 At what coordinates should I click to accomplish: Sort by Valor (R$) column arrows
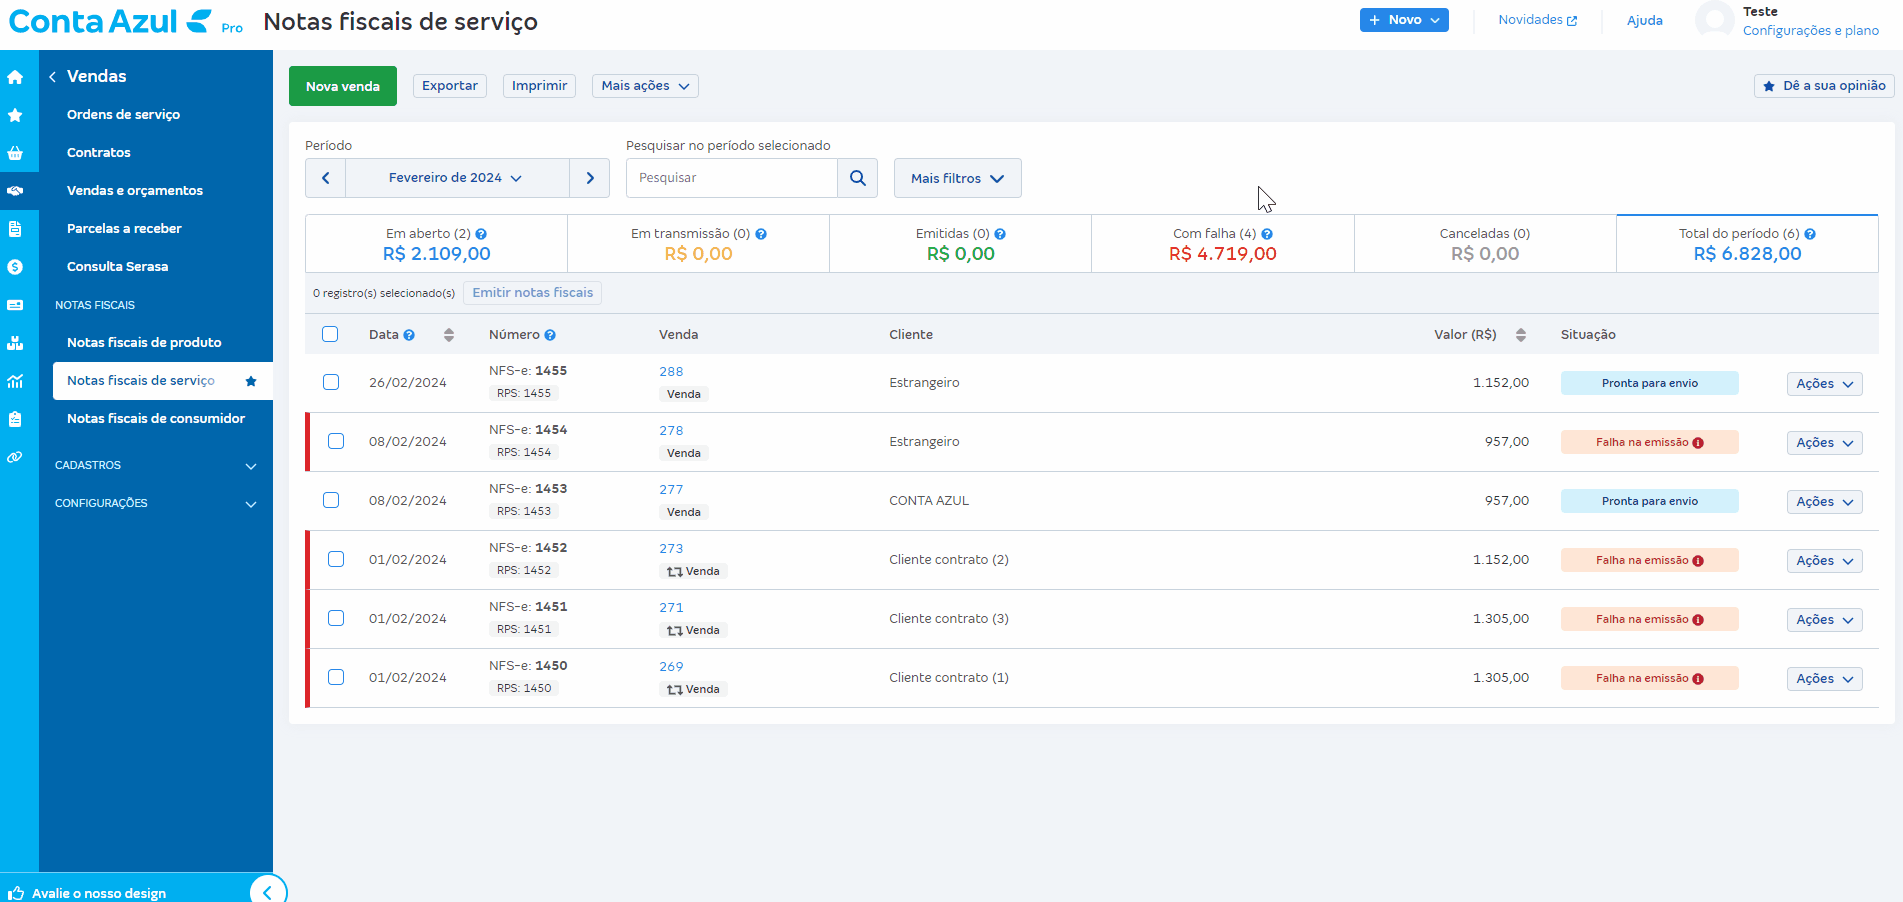tap(1521, 335)
